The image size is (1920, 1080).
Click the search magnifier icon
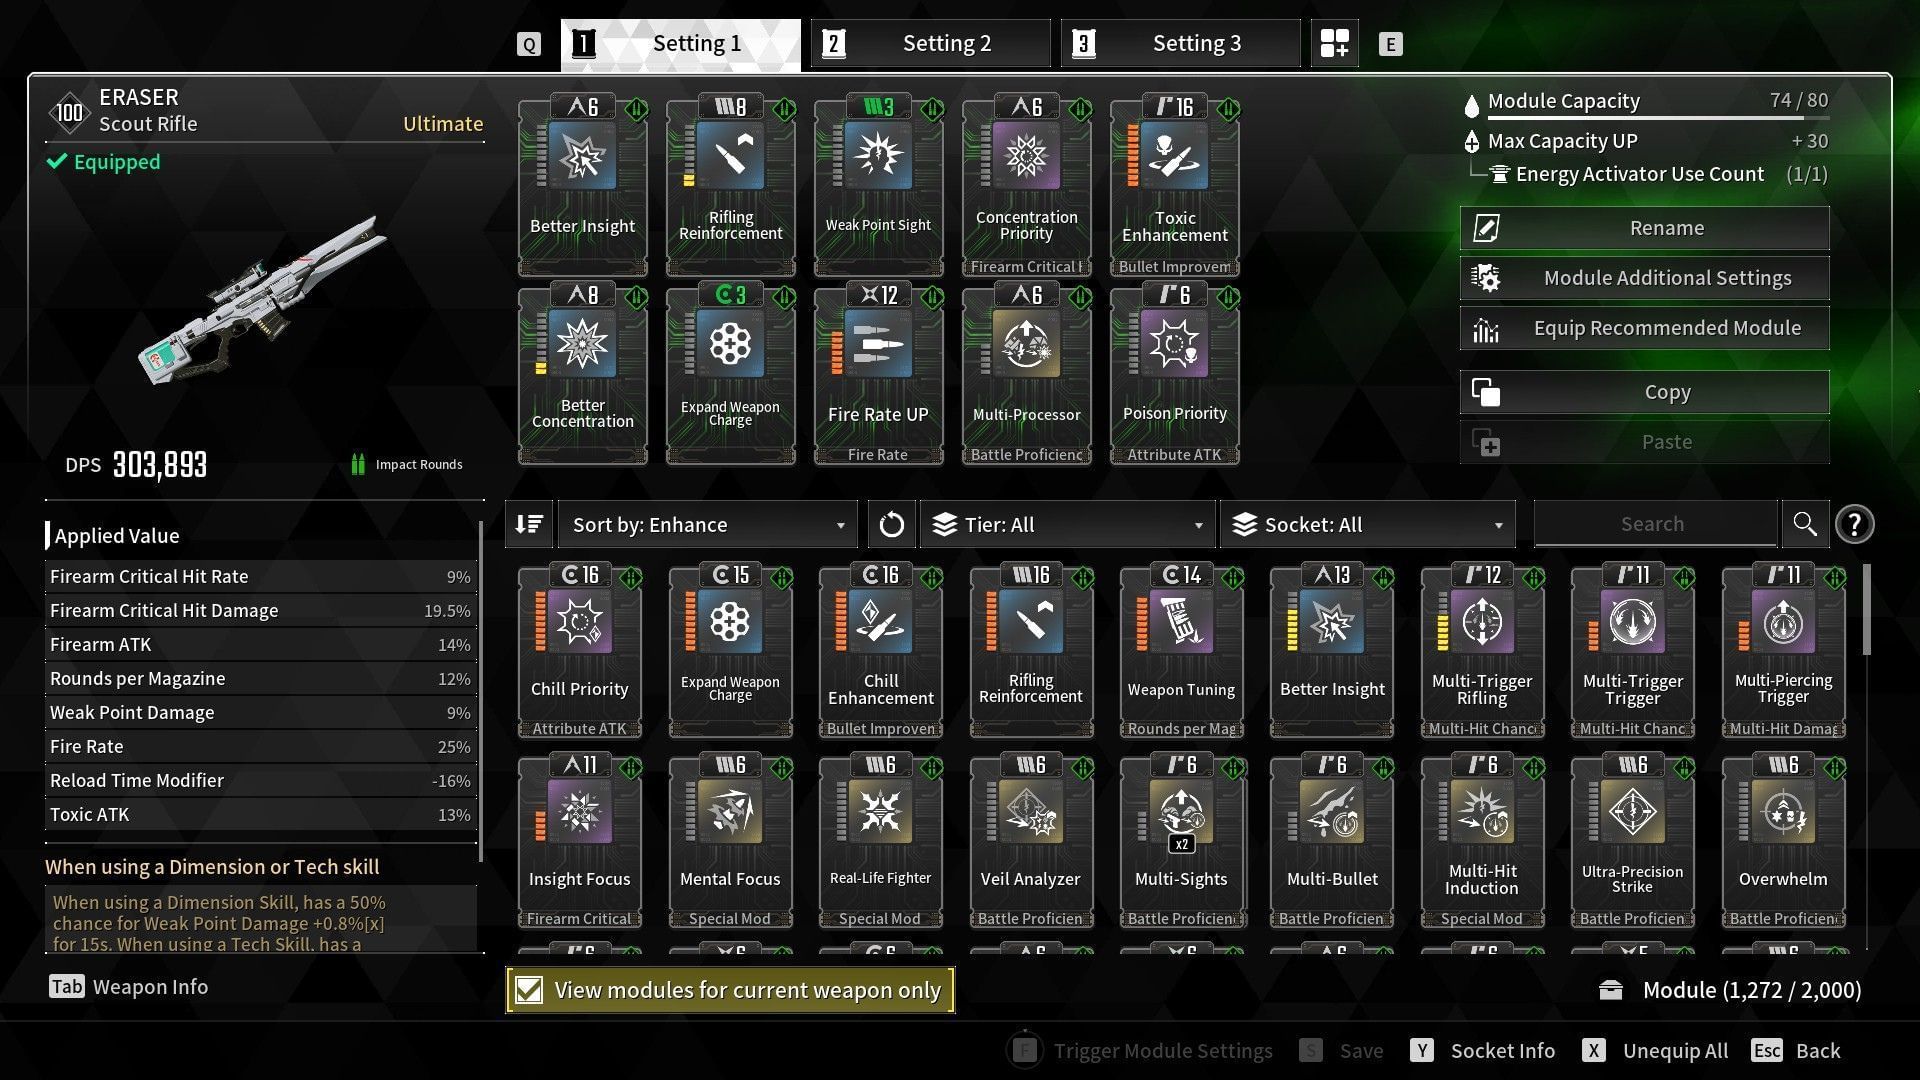[x=1805, y=524]
